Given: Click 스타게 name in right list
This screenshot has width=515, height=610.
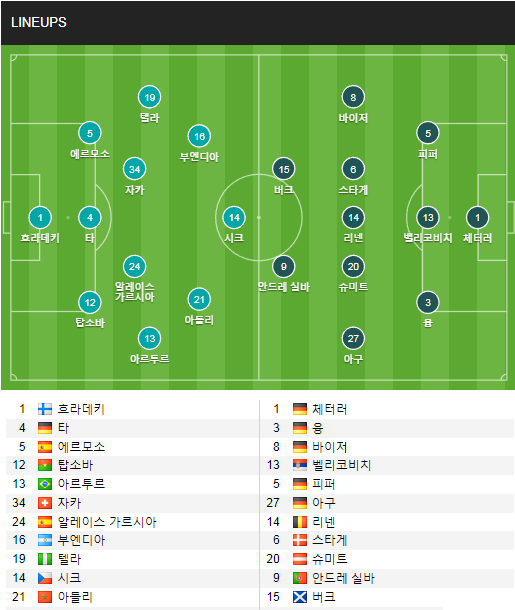Looking at the screenshot, I should tap(330, 540).
